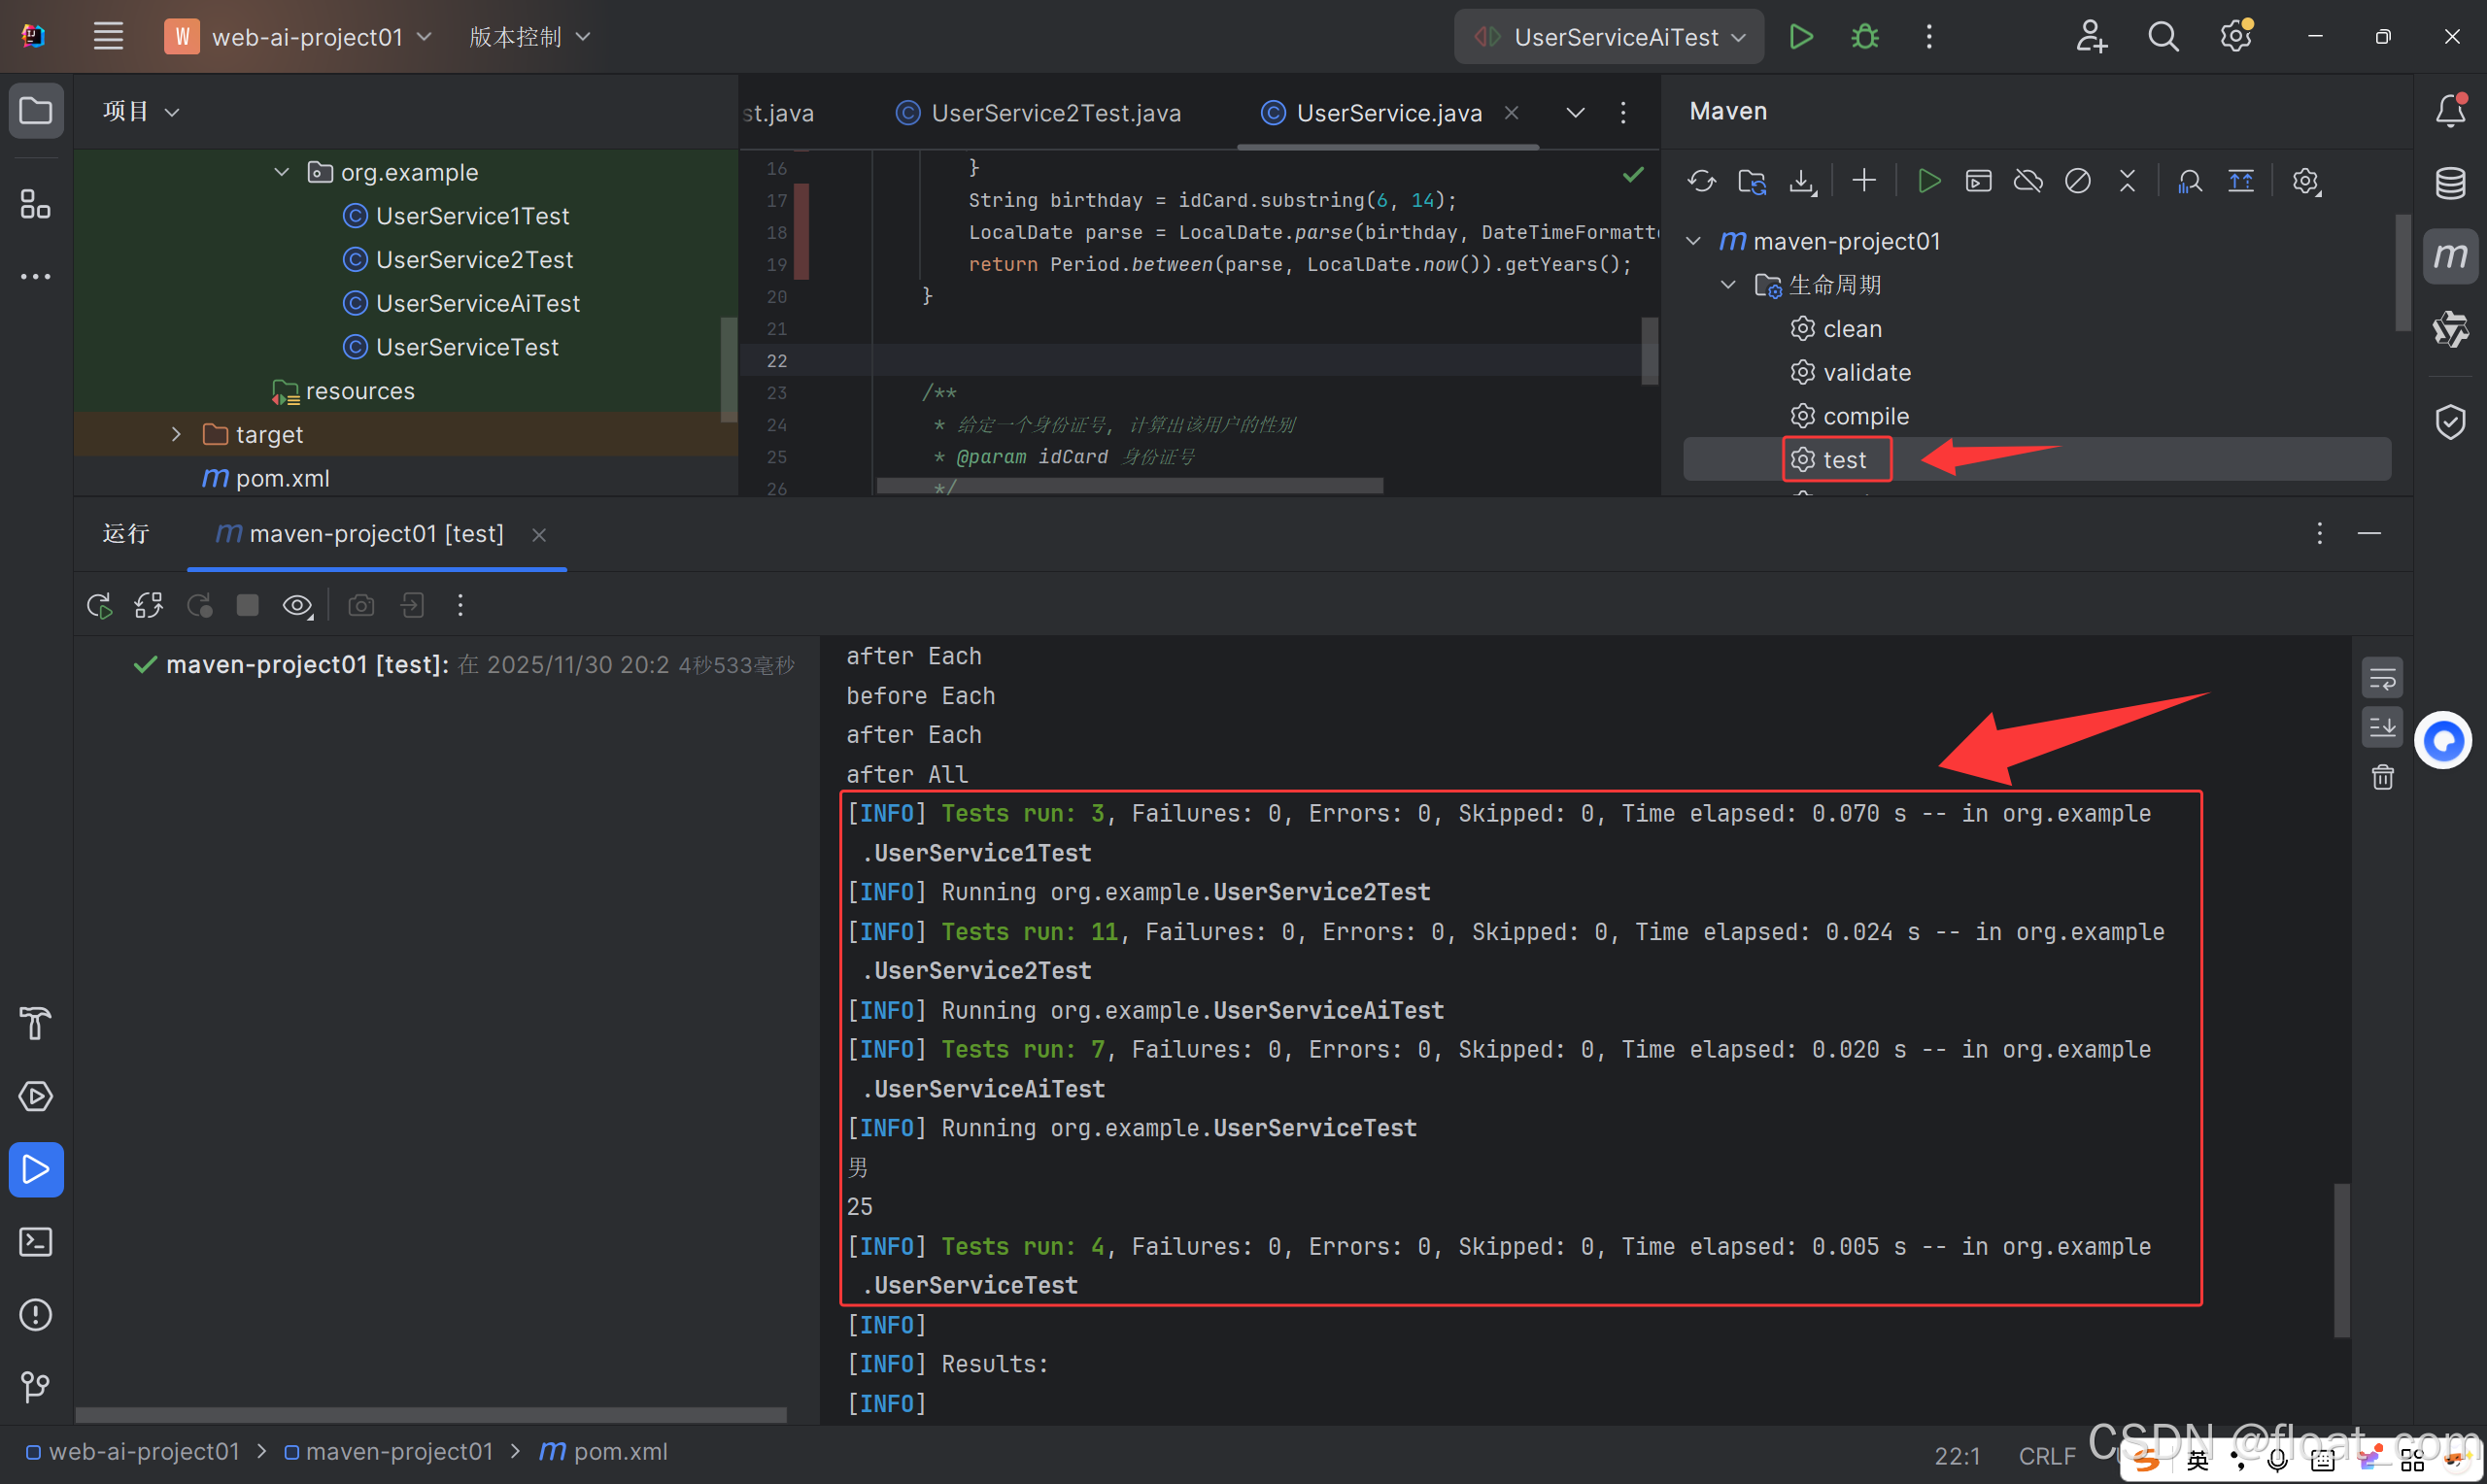This screenshot has width=2487, height=1484.
Task: Toggle Maven offline mode
Action: click(2028, 181)
